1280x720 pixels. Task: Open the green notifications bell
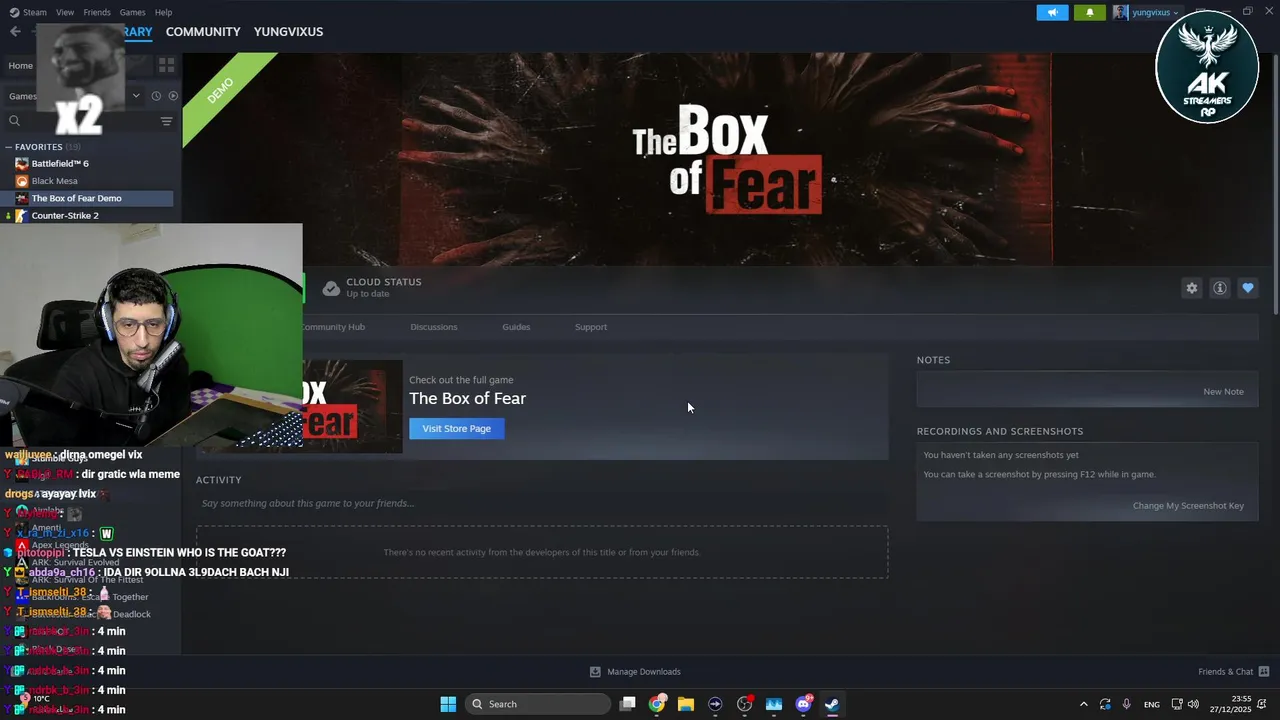tap(1090, 12)
